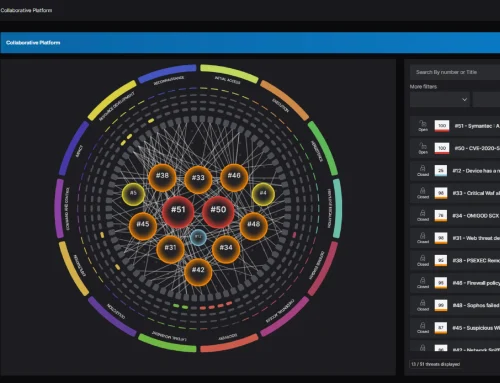The image size is (500, 383).
Task: Select orange threat node #31
Action: point(170,249)
